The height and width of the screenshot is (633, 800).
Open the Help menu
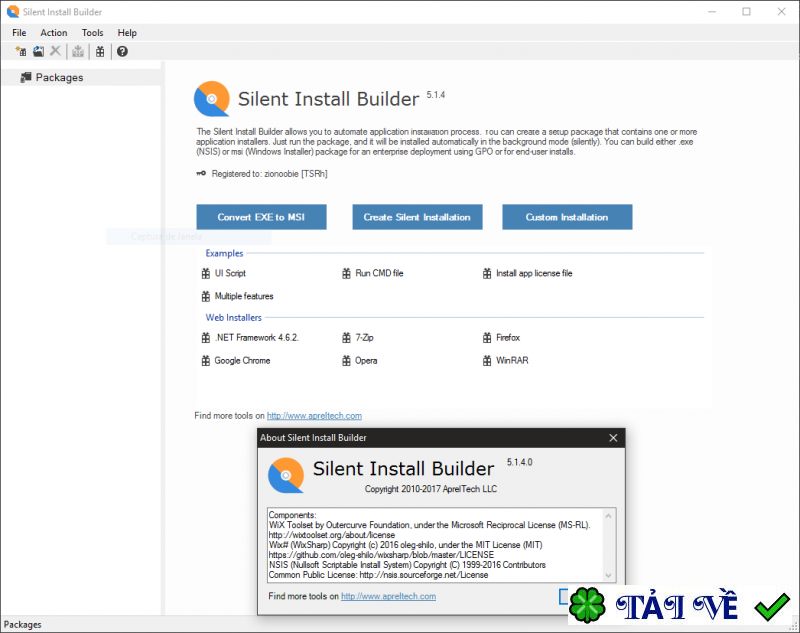point(127,33)
